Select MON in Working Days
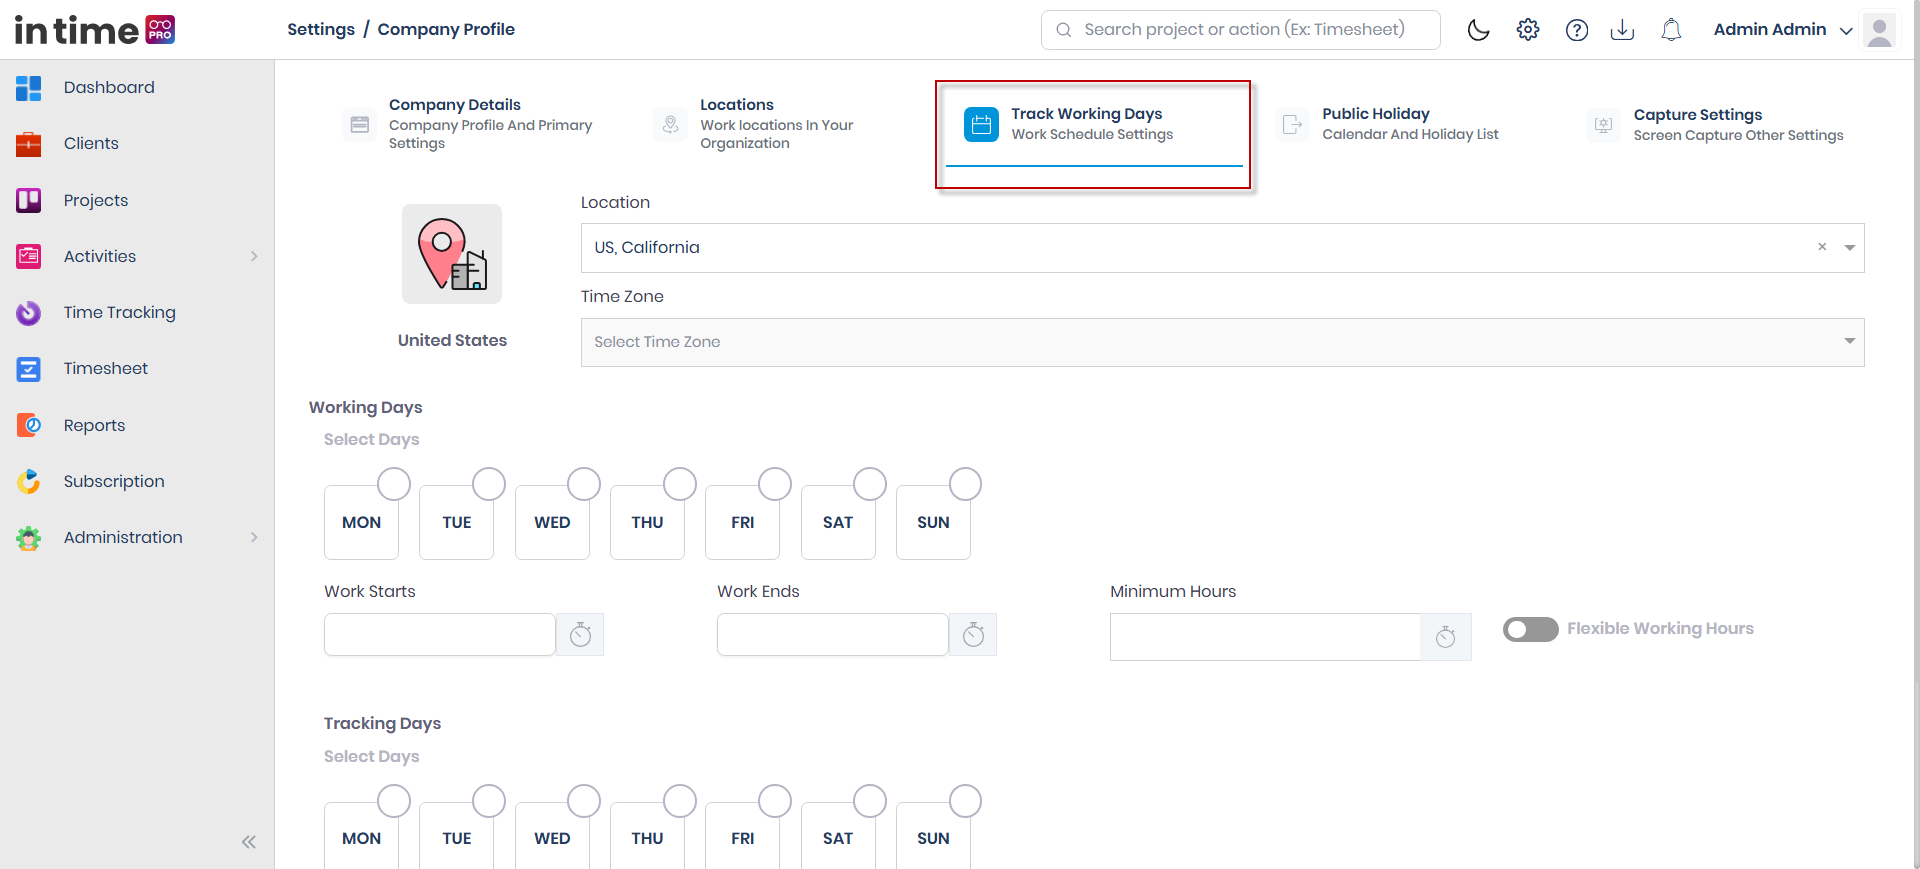Viewport: 1920px width, 869px height. coord(362,522)
